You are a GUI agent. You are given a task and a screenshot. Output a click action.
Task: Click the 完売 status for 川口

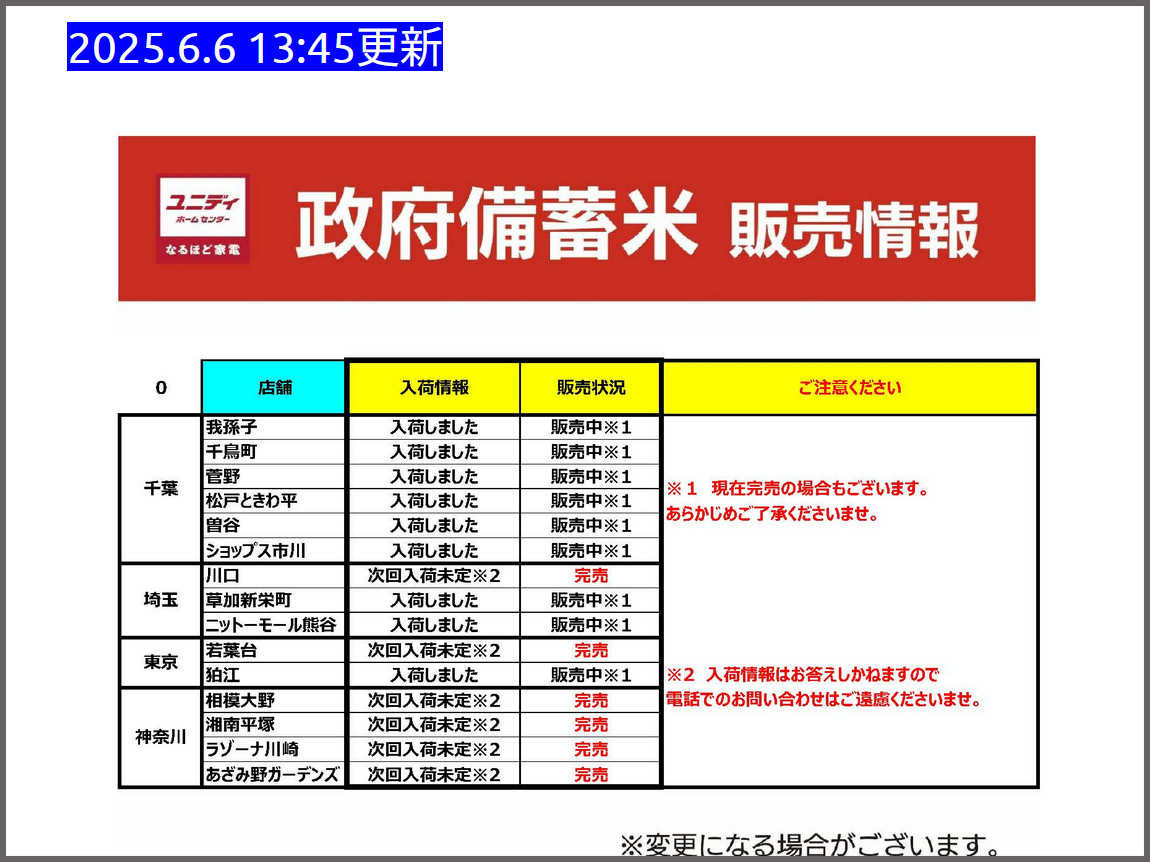pyautogui.click(x=591, y=576)
